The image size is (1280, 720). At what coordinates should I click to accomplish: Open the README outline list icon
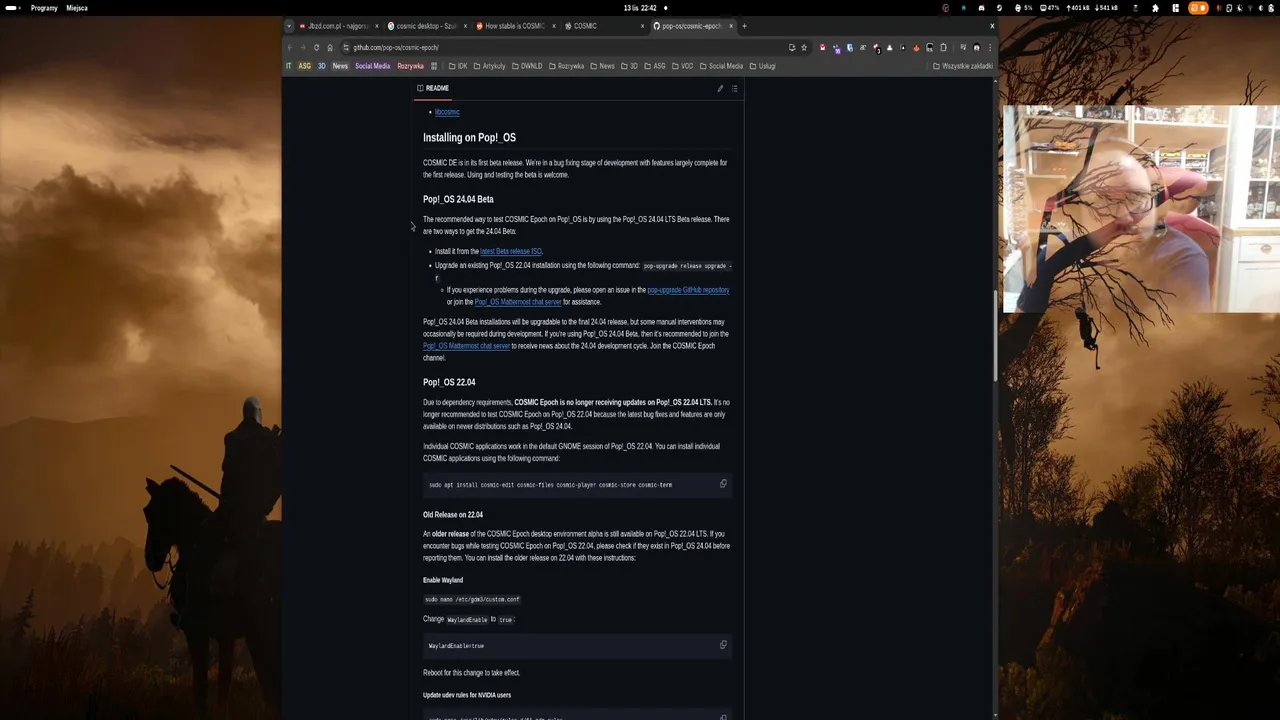(x=734, y=88)
